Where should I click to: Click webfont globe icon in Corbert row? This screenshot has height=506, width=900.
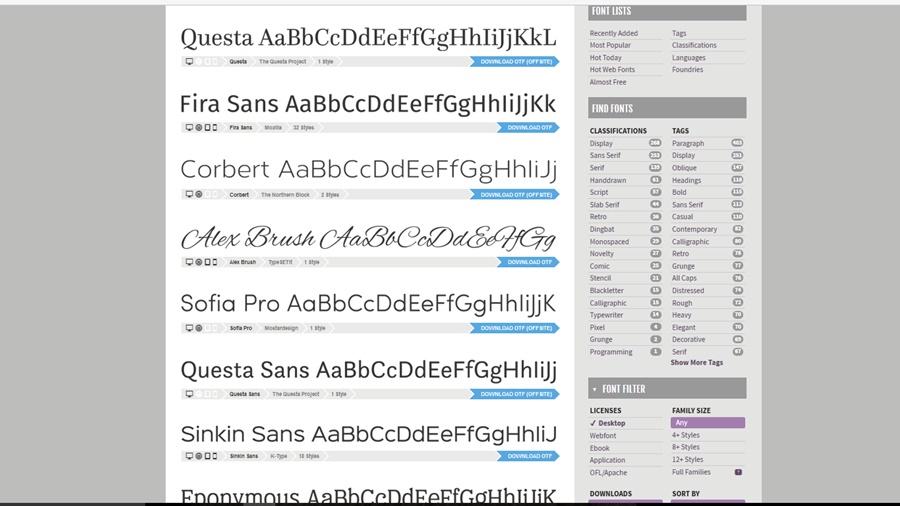[199, 194]
